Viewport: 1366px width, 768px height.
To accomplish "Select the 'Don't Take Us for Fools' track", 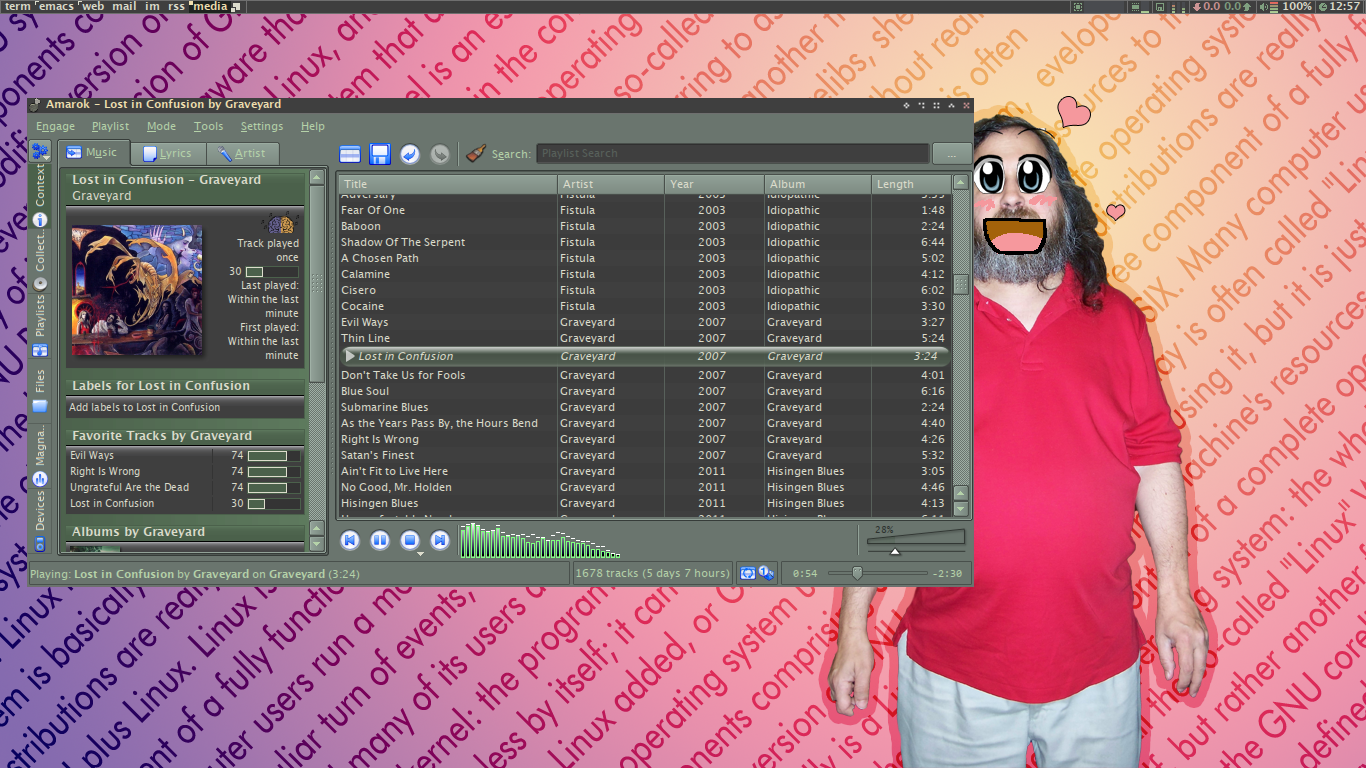I will [x=643, y=375].
